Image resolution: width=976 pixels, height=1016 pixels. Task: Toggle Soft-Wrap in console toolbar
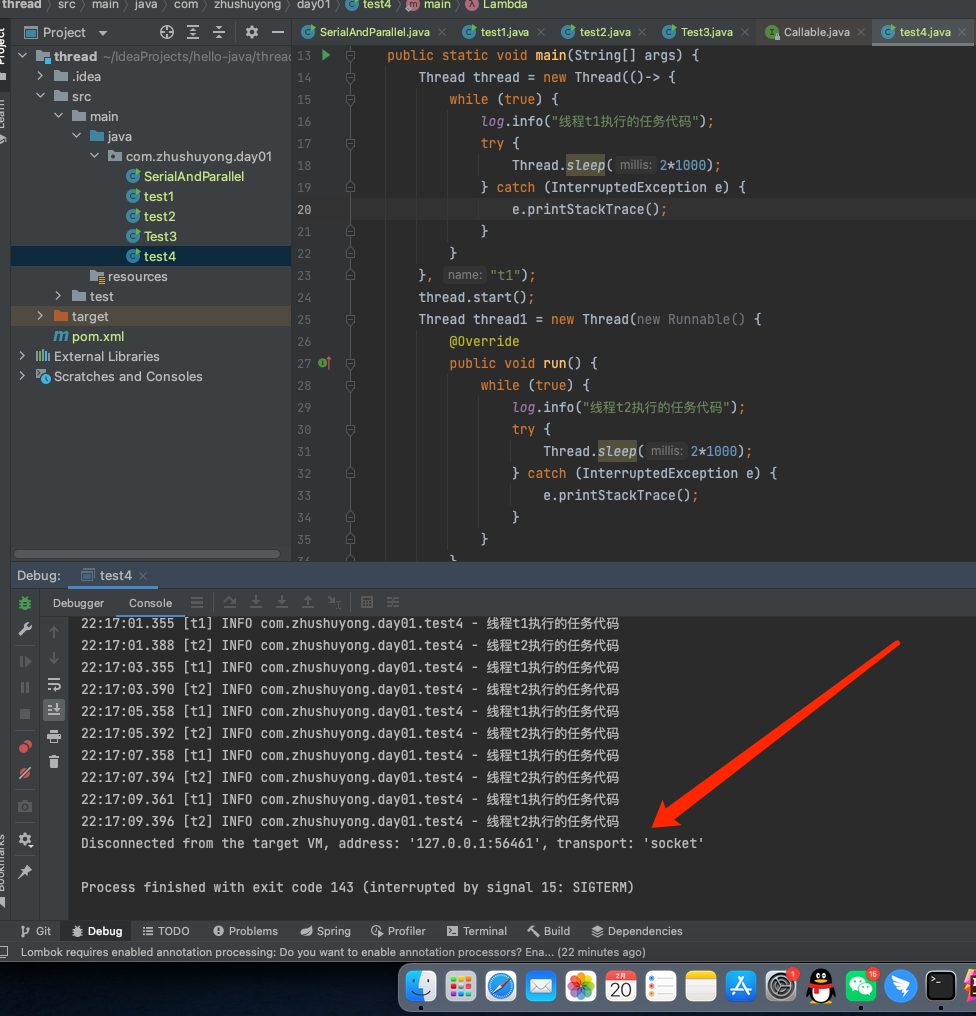point(54,685)
